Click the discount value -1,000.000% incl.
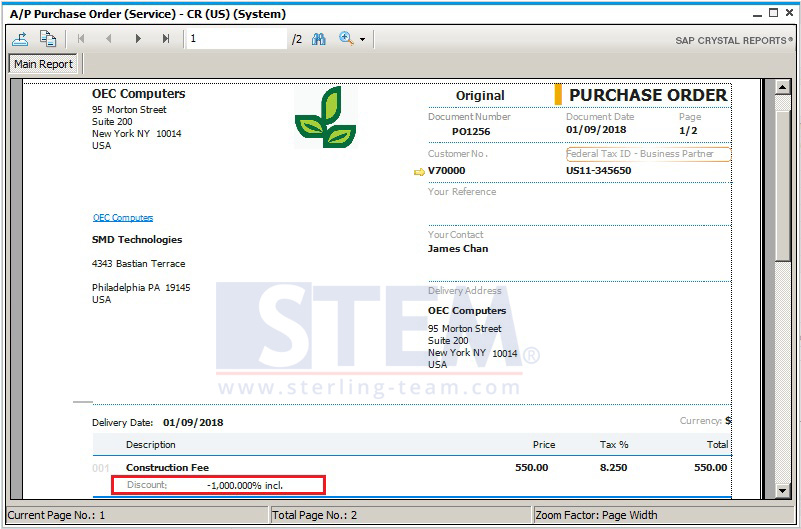801x529 pixels. coord(245,486)
